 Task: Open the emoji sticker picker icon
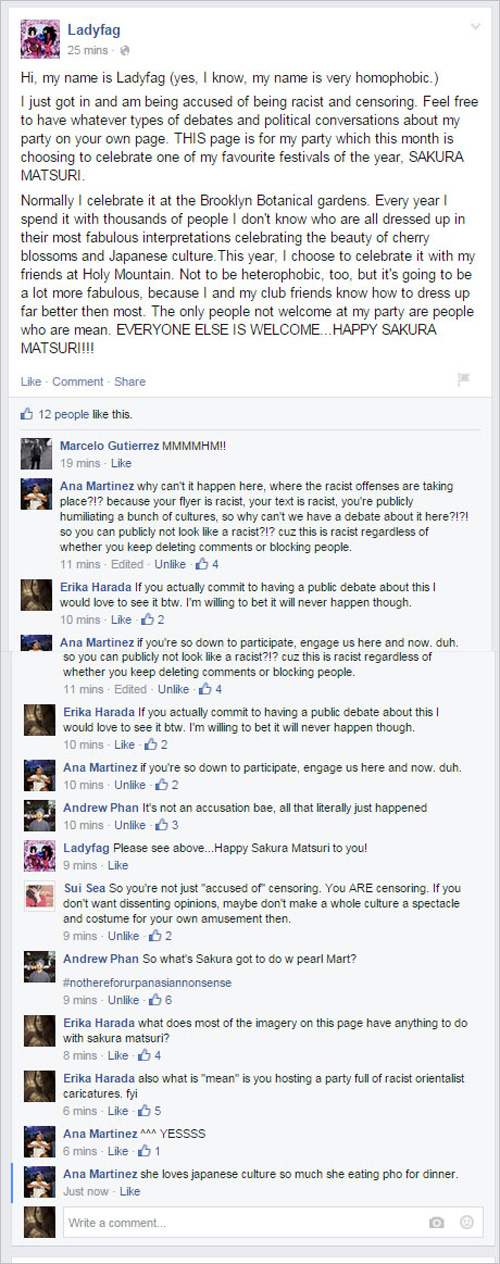click(x=466, y=1222)
